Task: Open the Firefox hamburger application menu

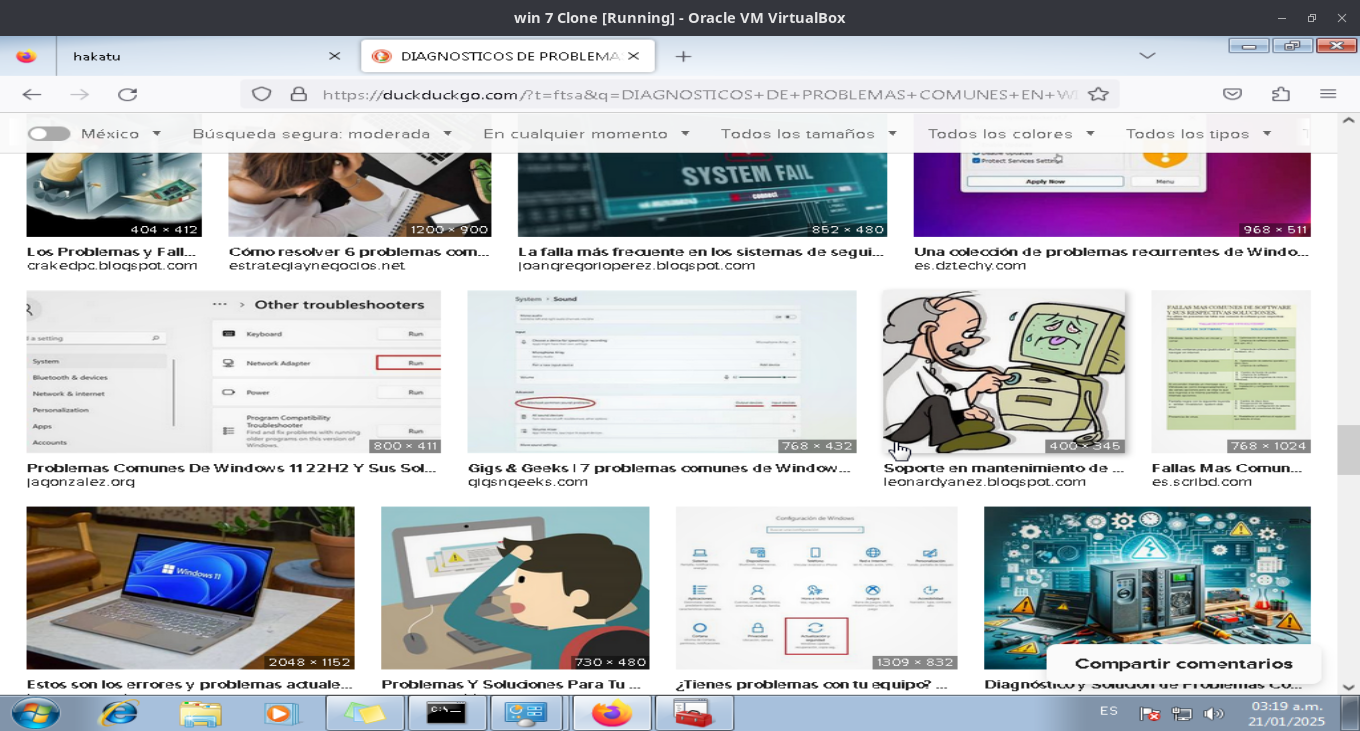Action: 1328,94
